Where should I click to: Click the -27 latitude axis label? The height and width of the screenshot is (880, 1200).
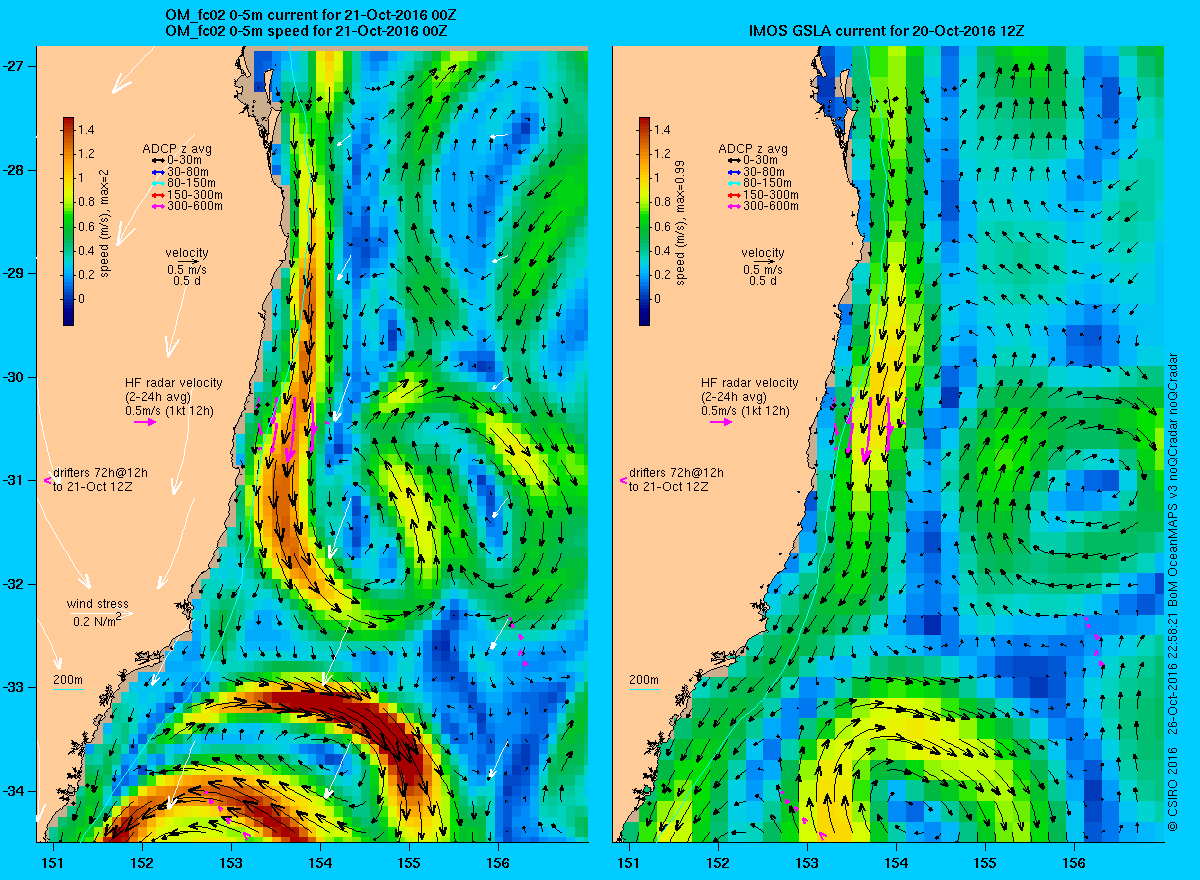(13, 66)
